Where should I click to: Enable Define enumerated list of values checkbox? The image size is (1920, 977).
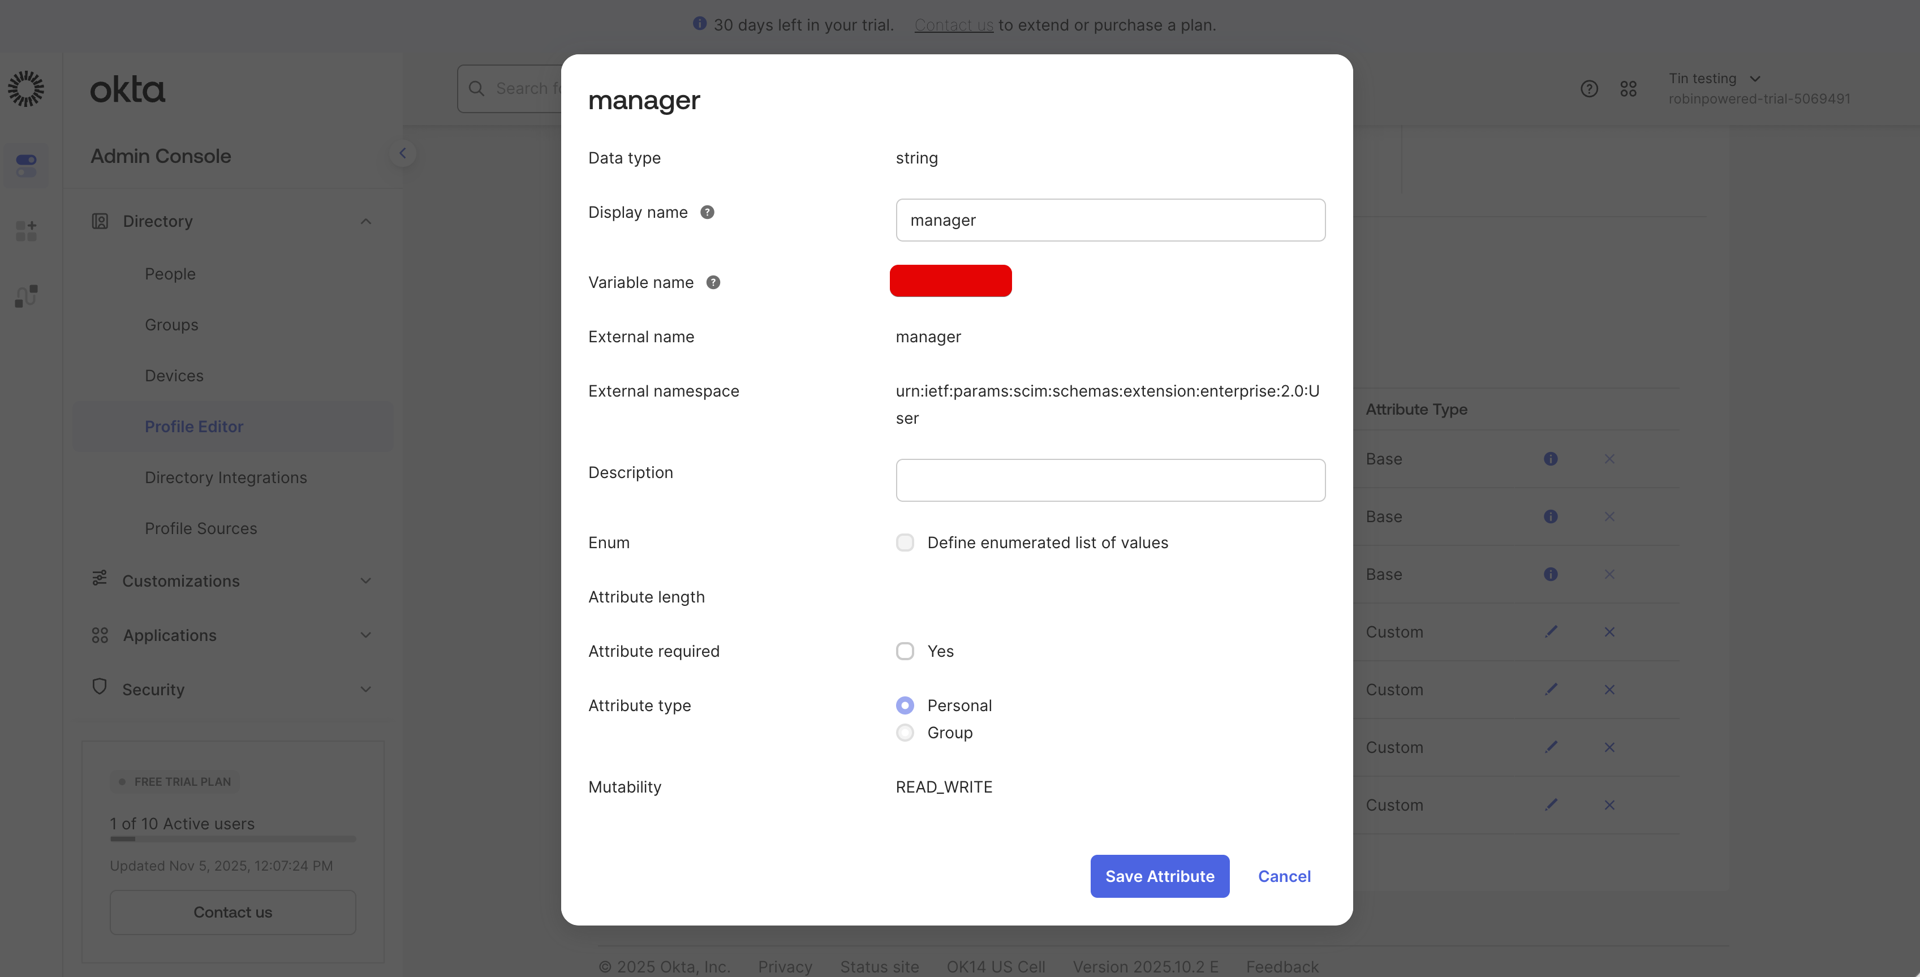[x=905, y=542]
